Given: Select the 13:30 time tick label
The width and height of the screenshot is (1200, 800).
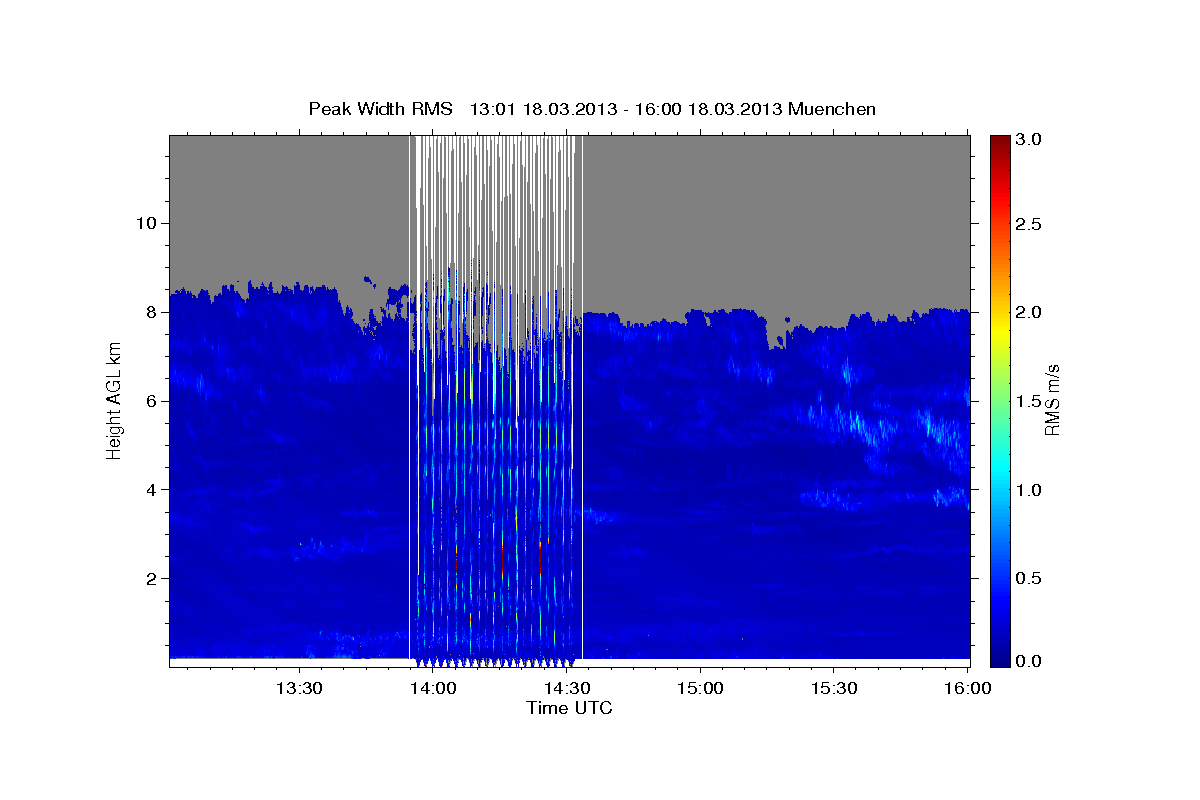Looking at the screenshot, I should pyautogui.click(x=298, y=689).
